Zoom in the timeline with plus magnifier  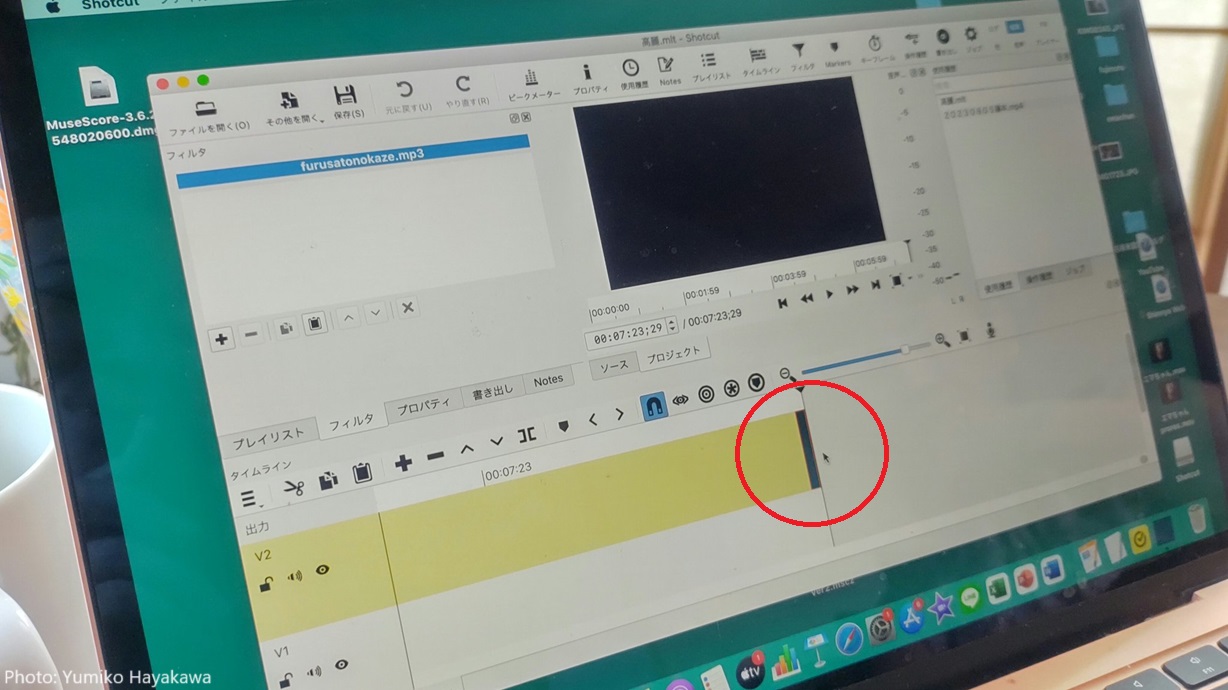click(942, 340)
